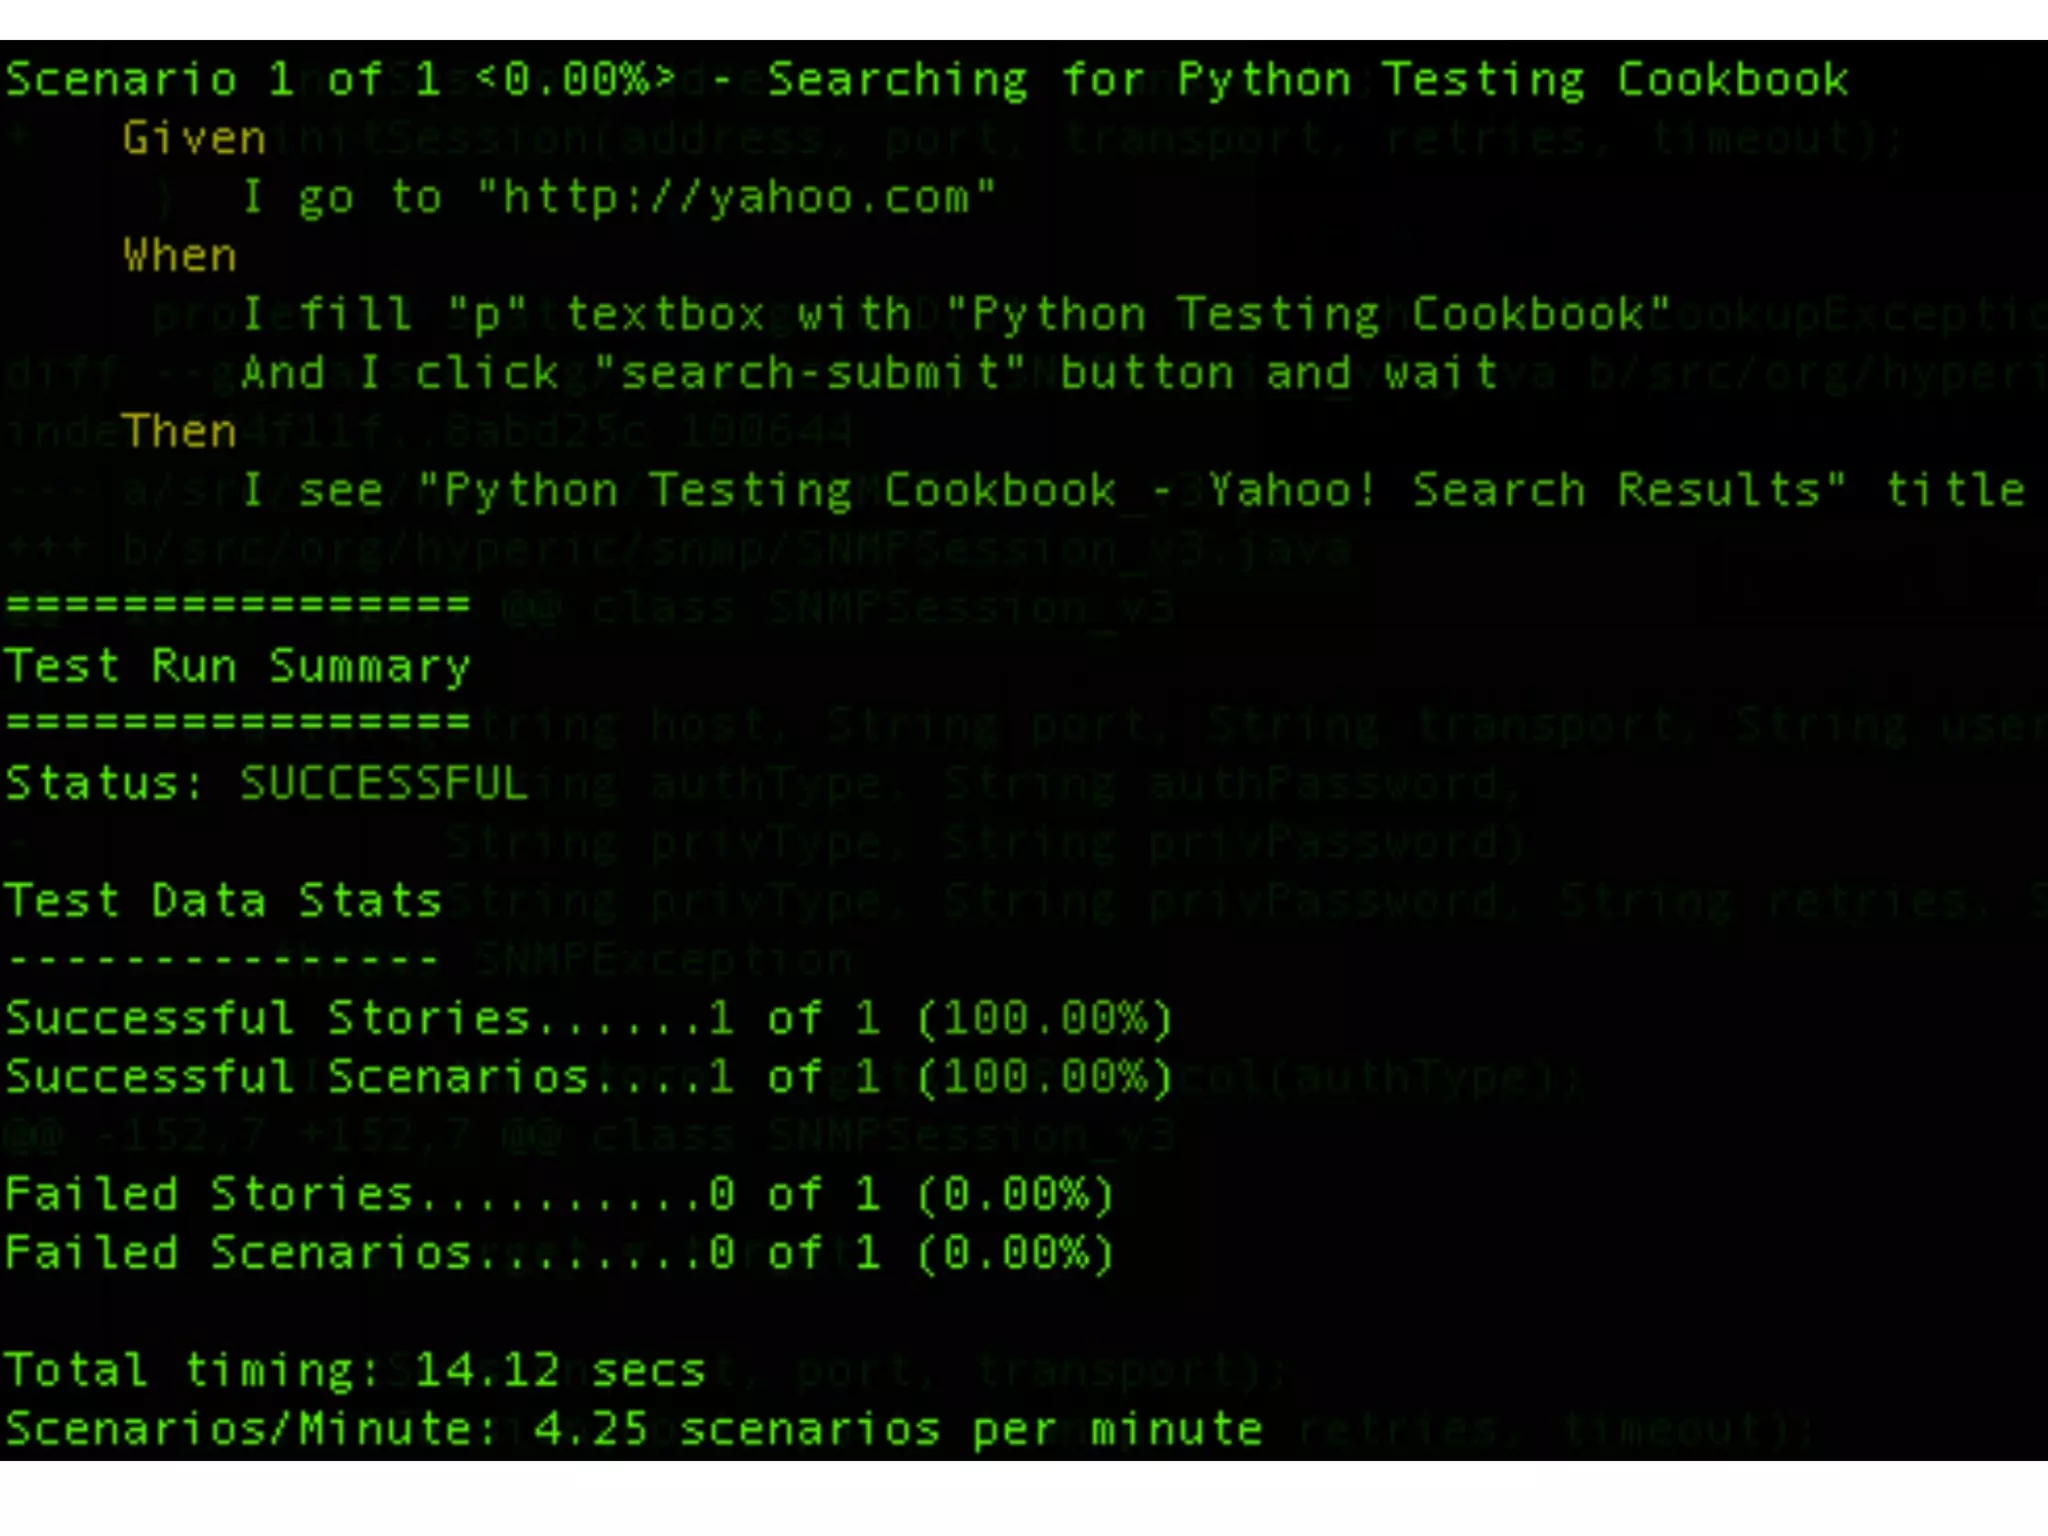Click the 'Test Data Stats' heading
The image size is (2048, 1536).
point(224,901)
